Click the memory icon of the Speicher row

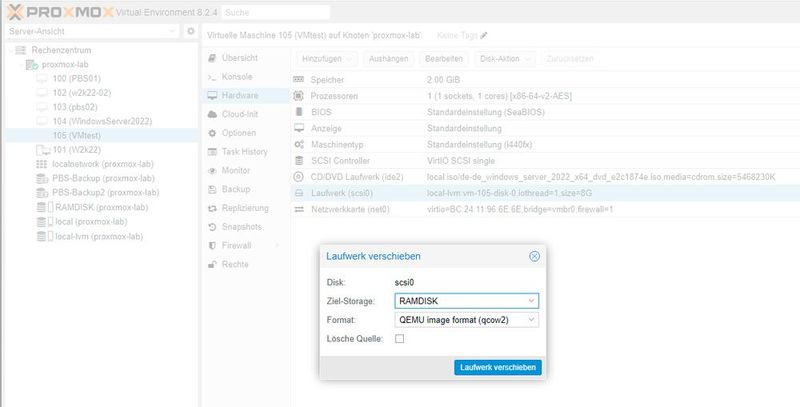pyautogui.click(x=298, y=80)
